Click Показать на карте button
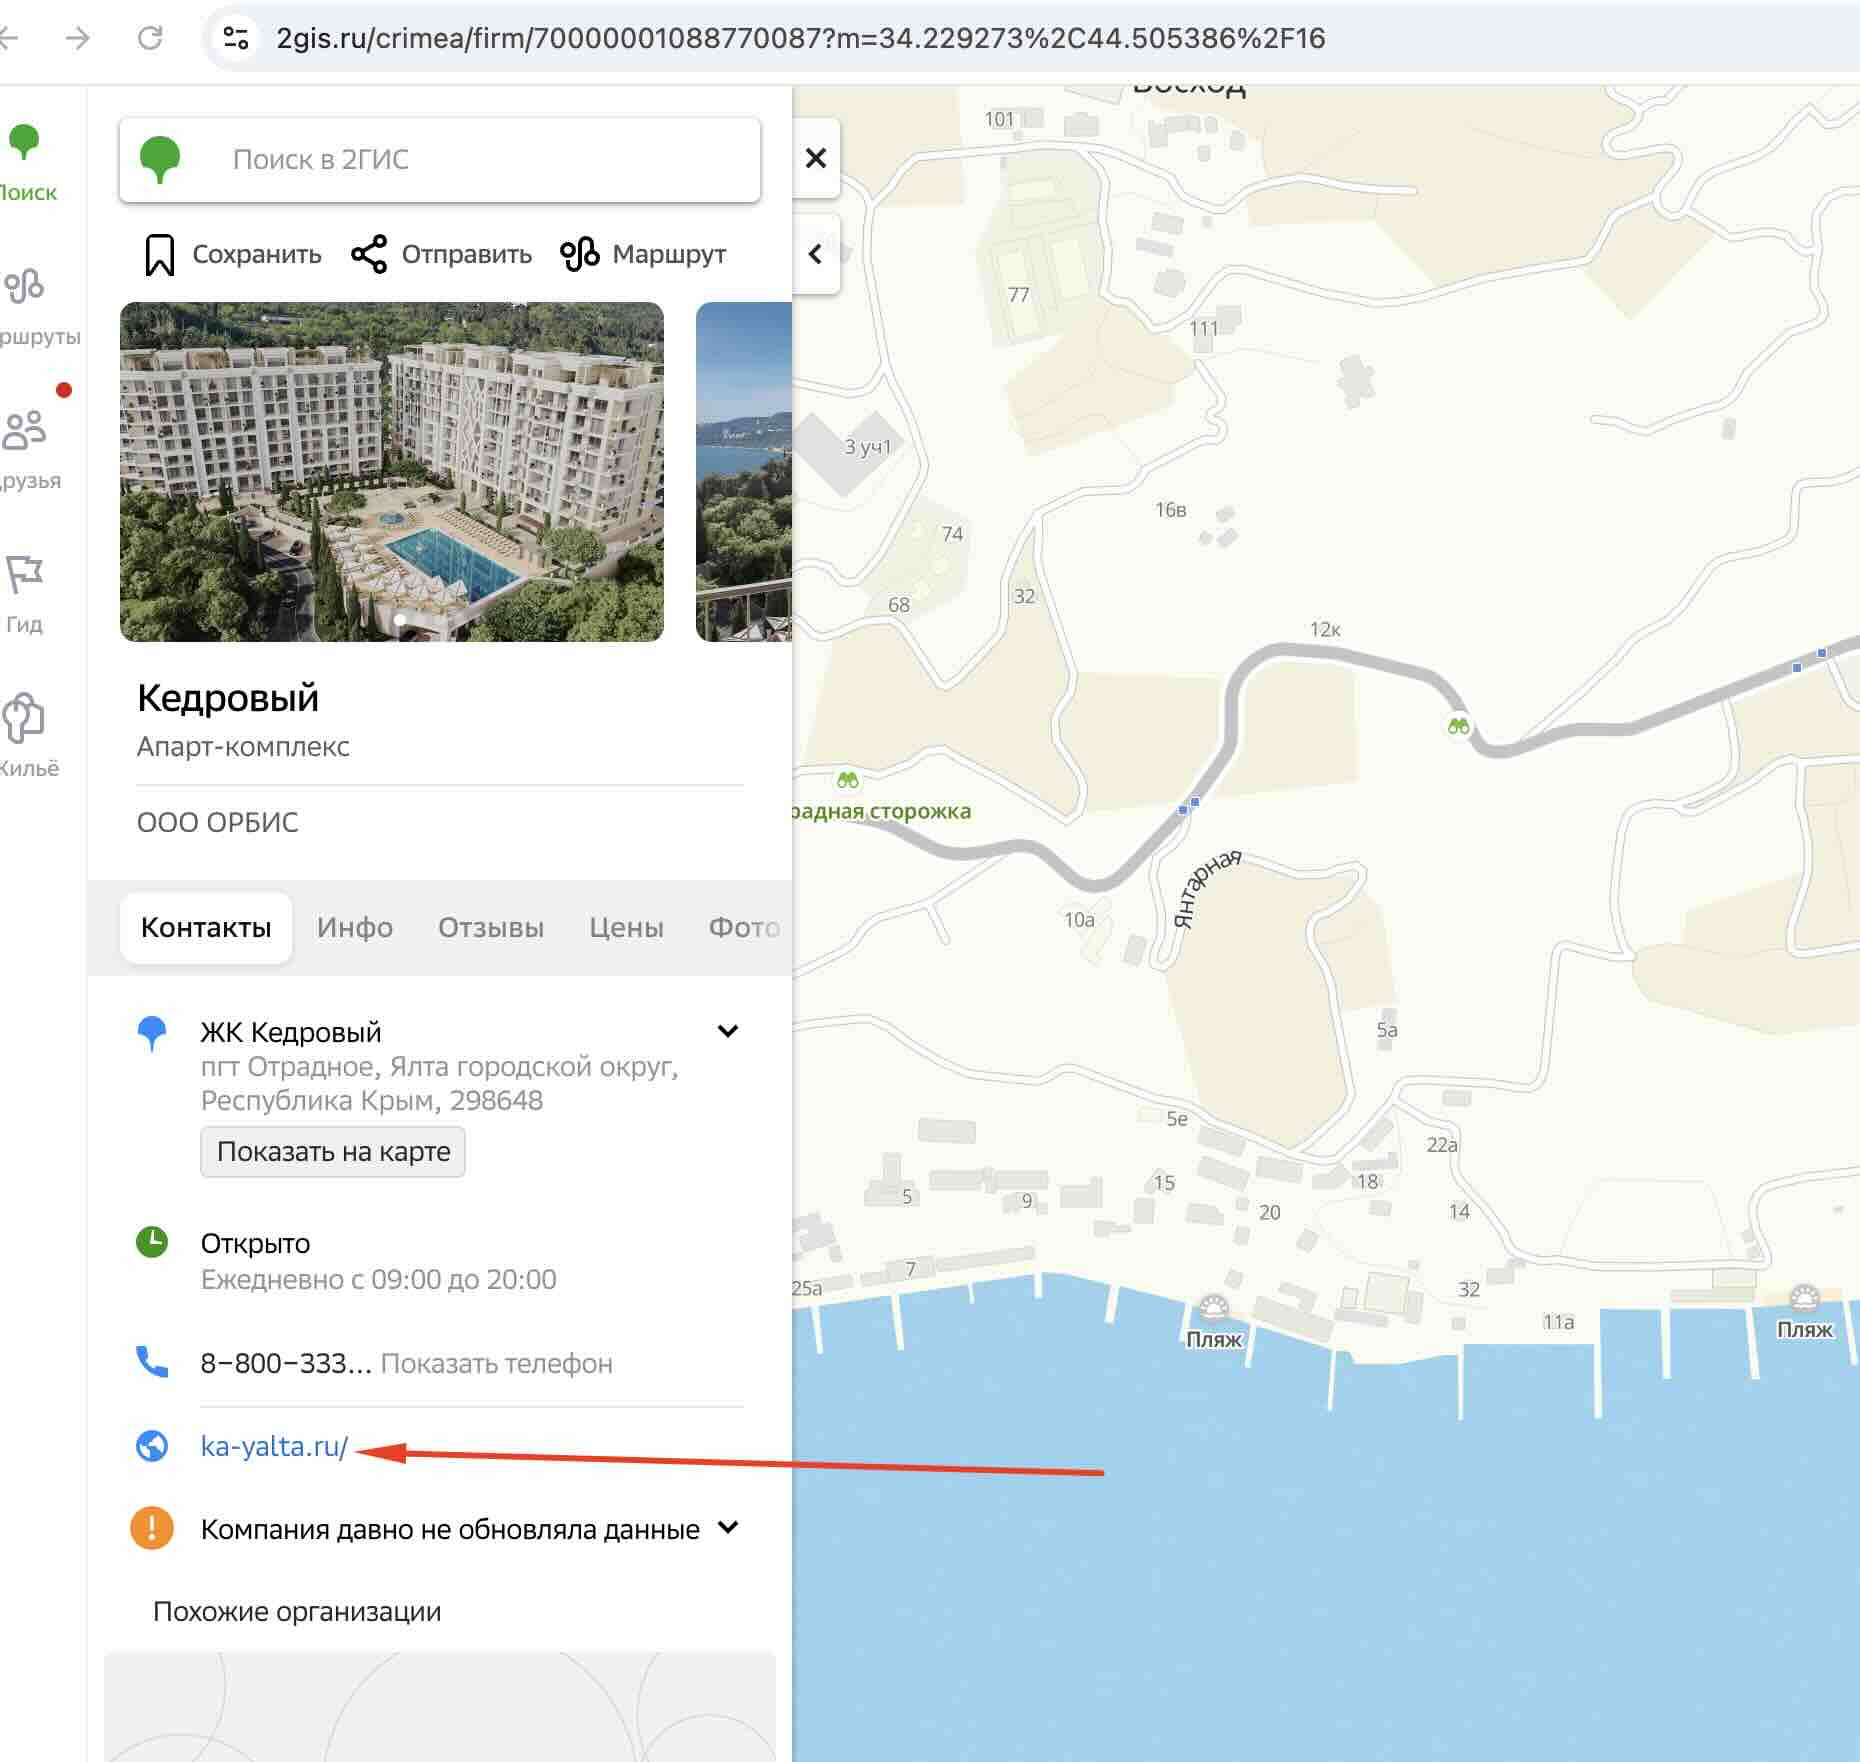 pos(333,1152)
